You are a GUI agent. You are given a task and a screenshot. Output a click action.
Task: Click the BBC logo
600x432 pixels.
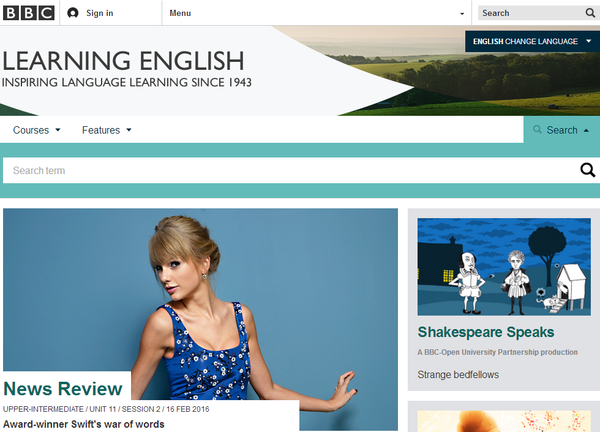pos(29,13)
